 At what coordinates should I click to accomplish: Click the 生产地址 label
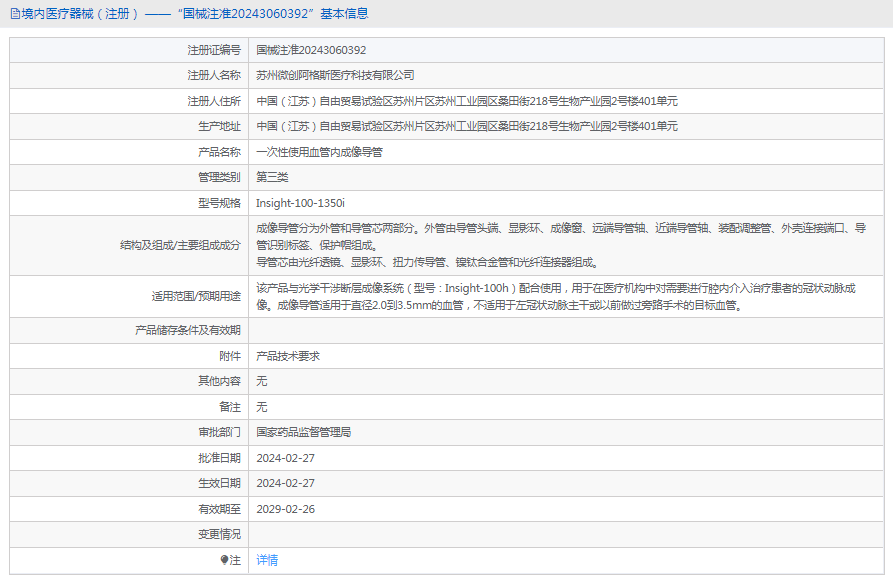pos(219,126)
